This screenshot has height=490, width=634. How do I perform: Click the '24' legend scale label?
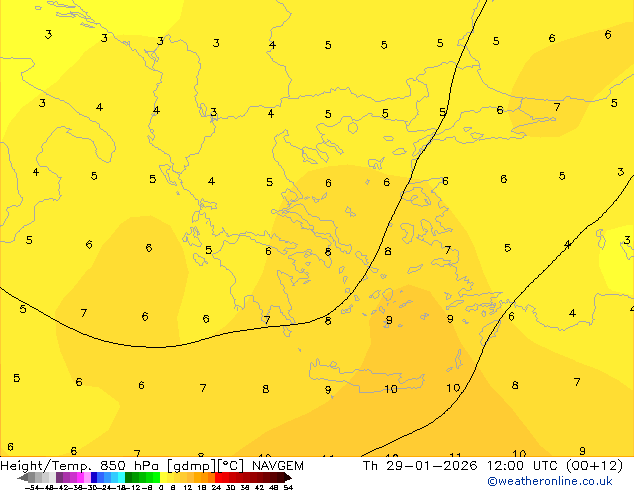216,487
